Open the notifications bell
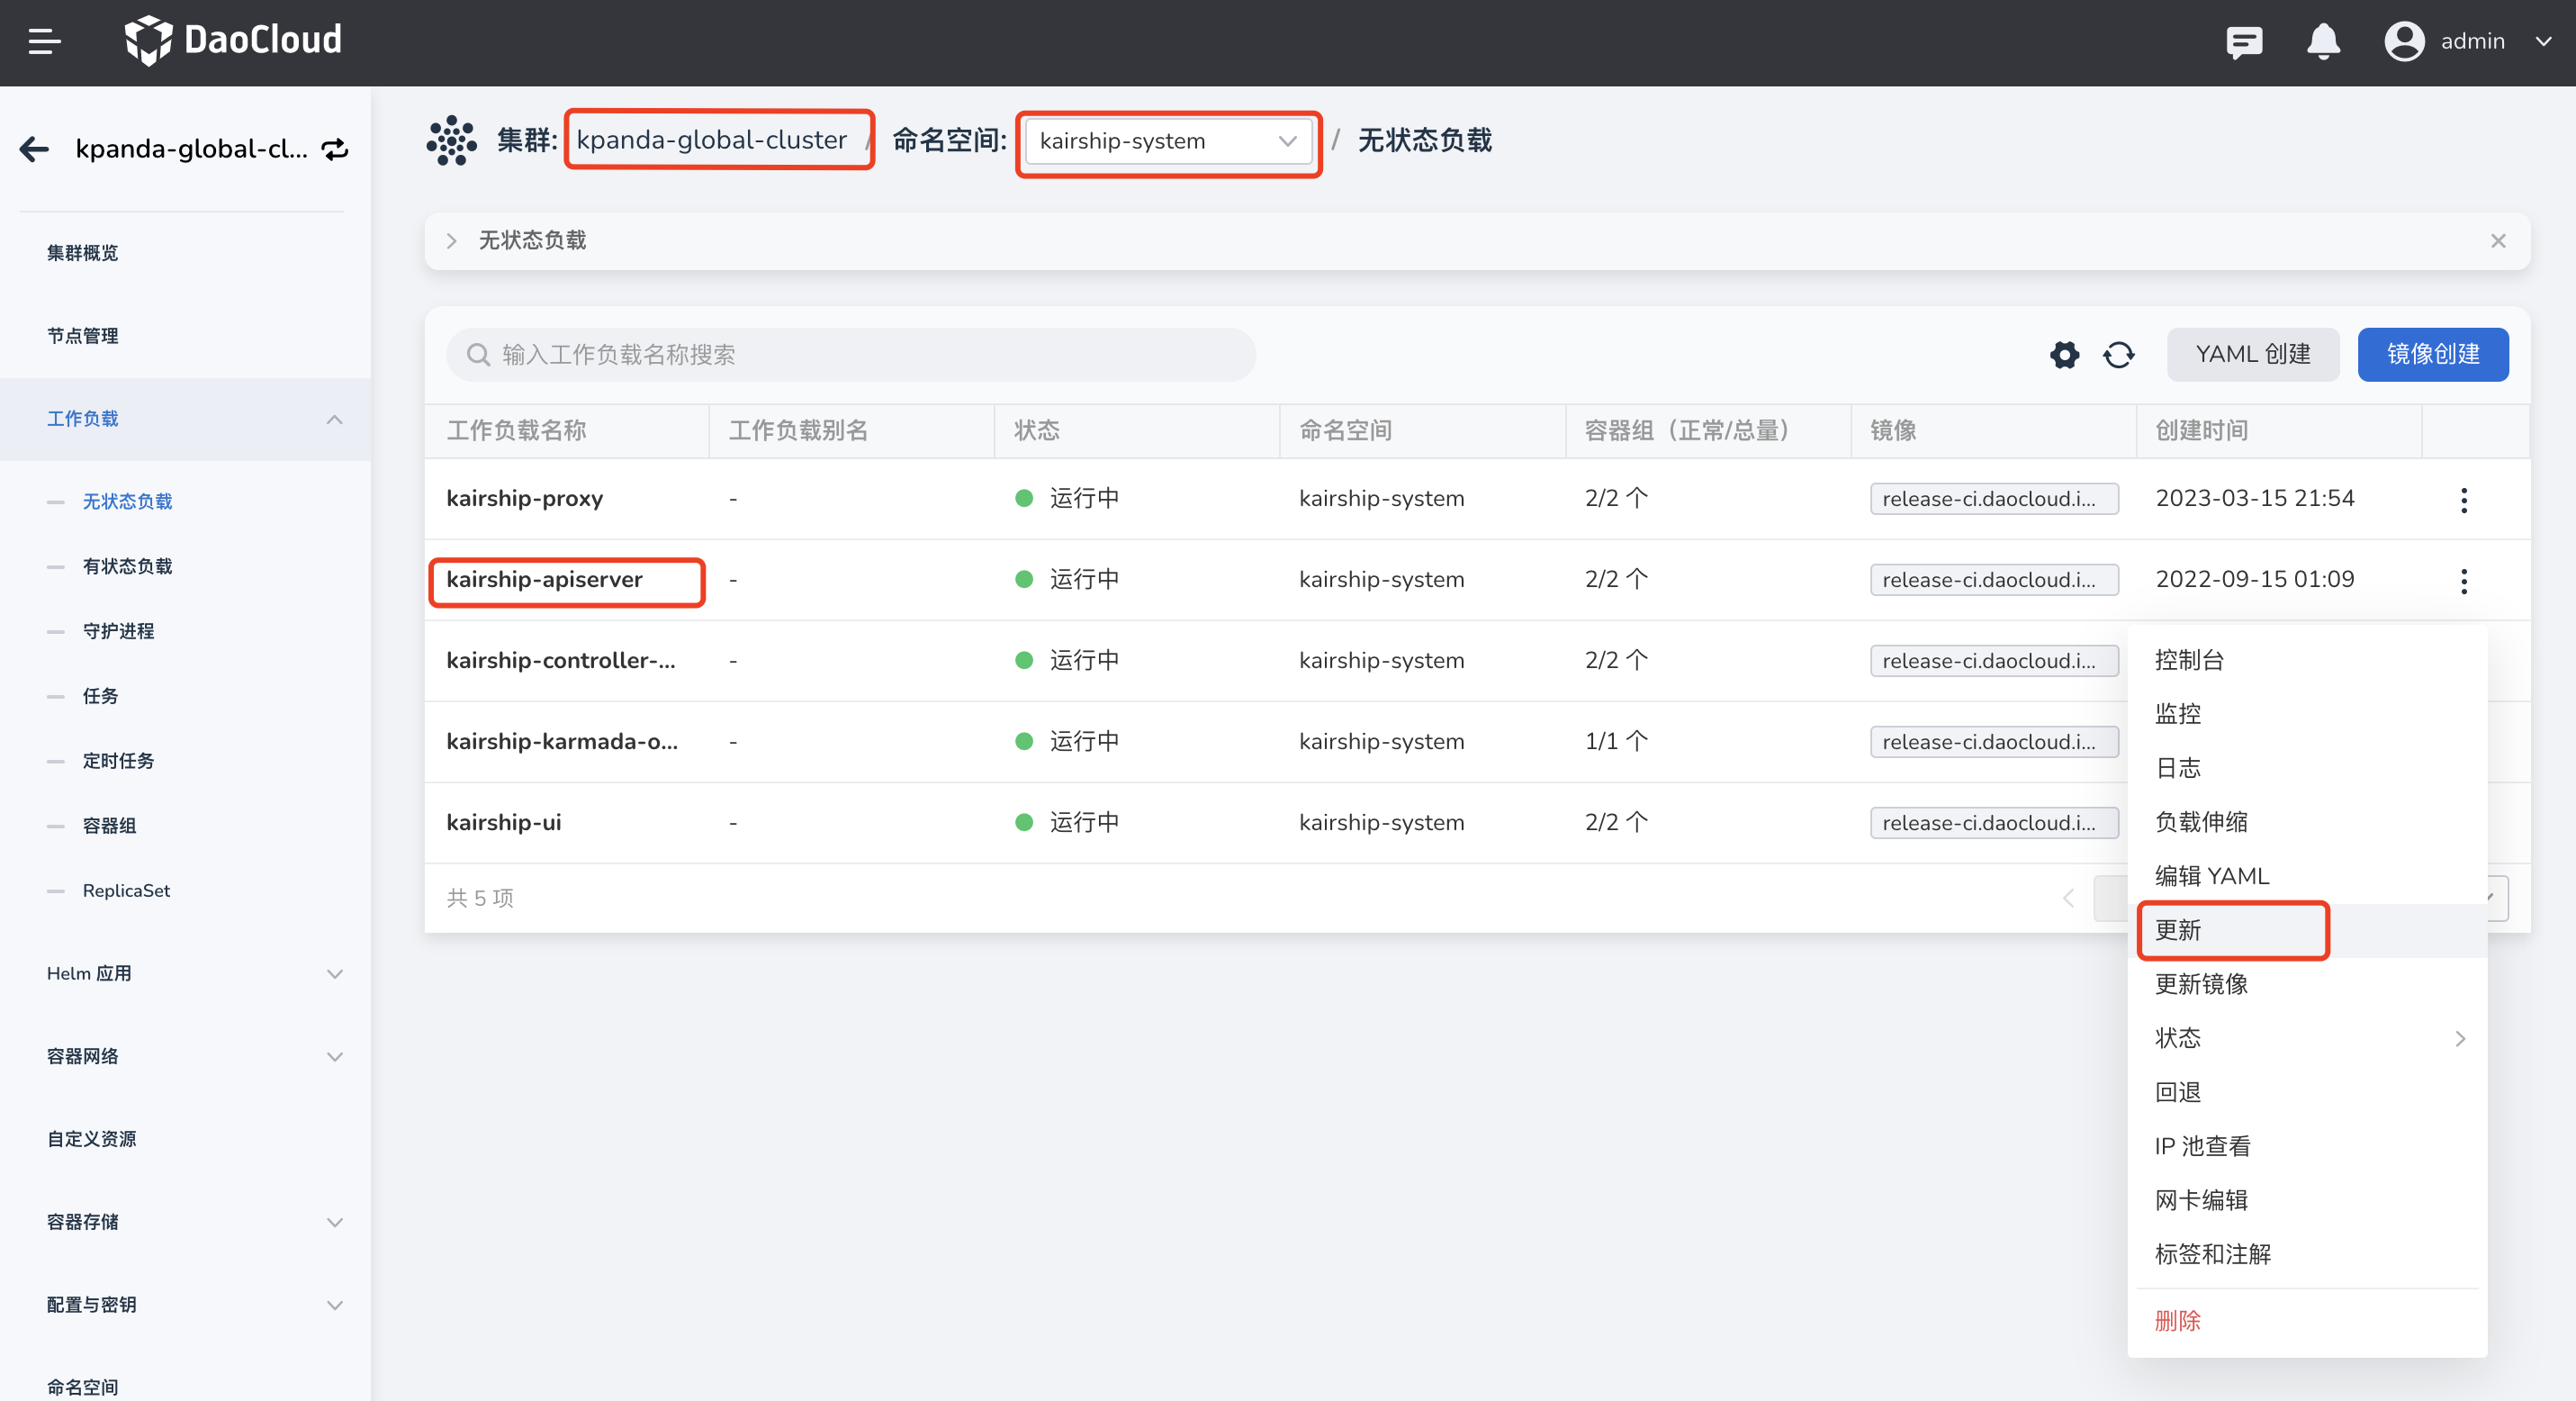This screenshot has width=2576, height=1401. (2323, 41)
